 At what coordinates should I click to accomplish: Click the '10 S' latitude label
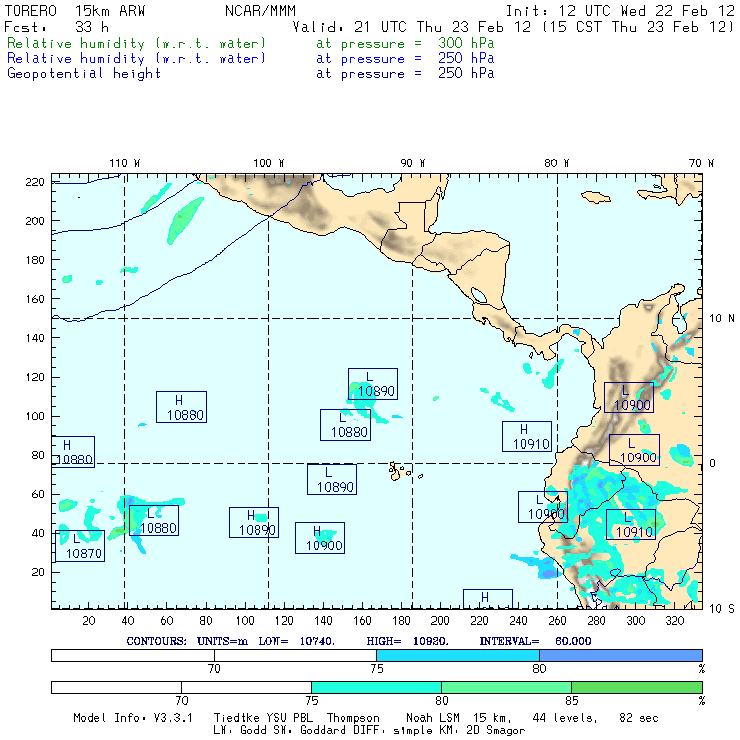[722, 609]
